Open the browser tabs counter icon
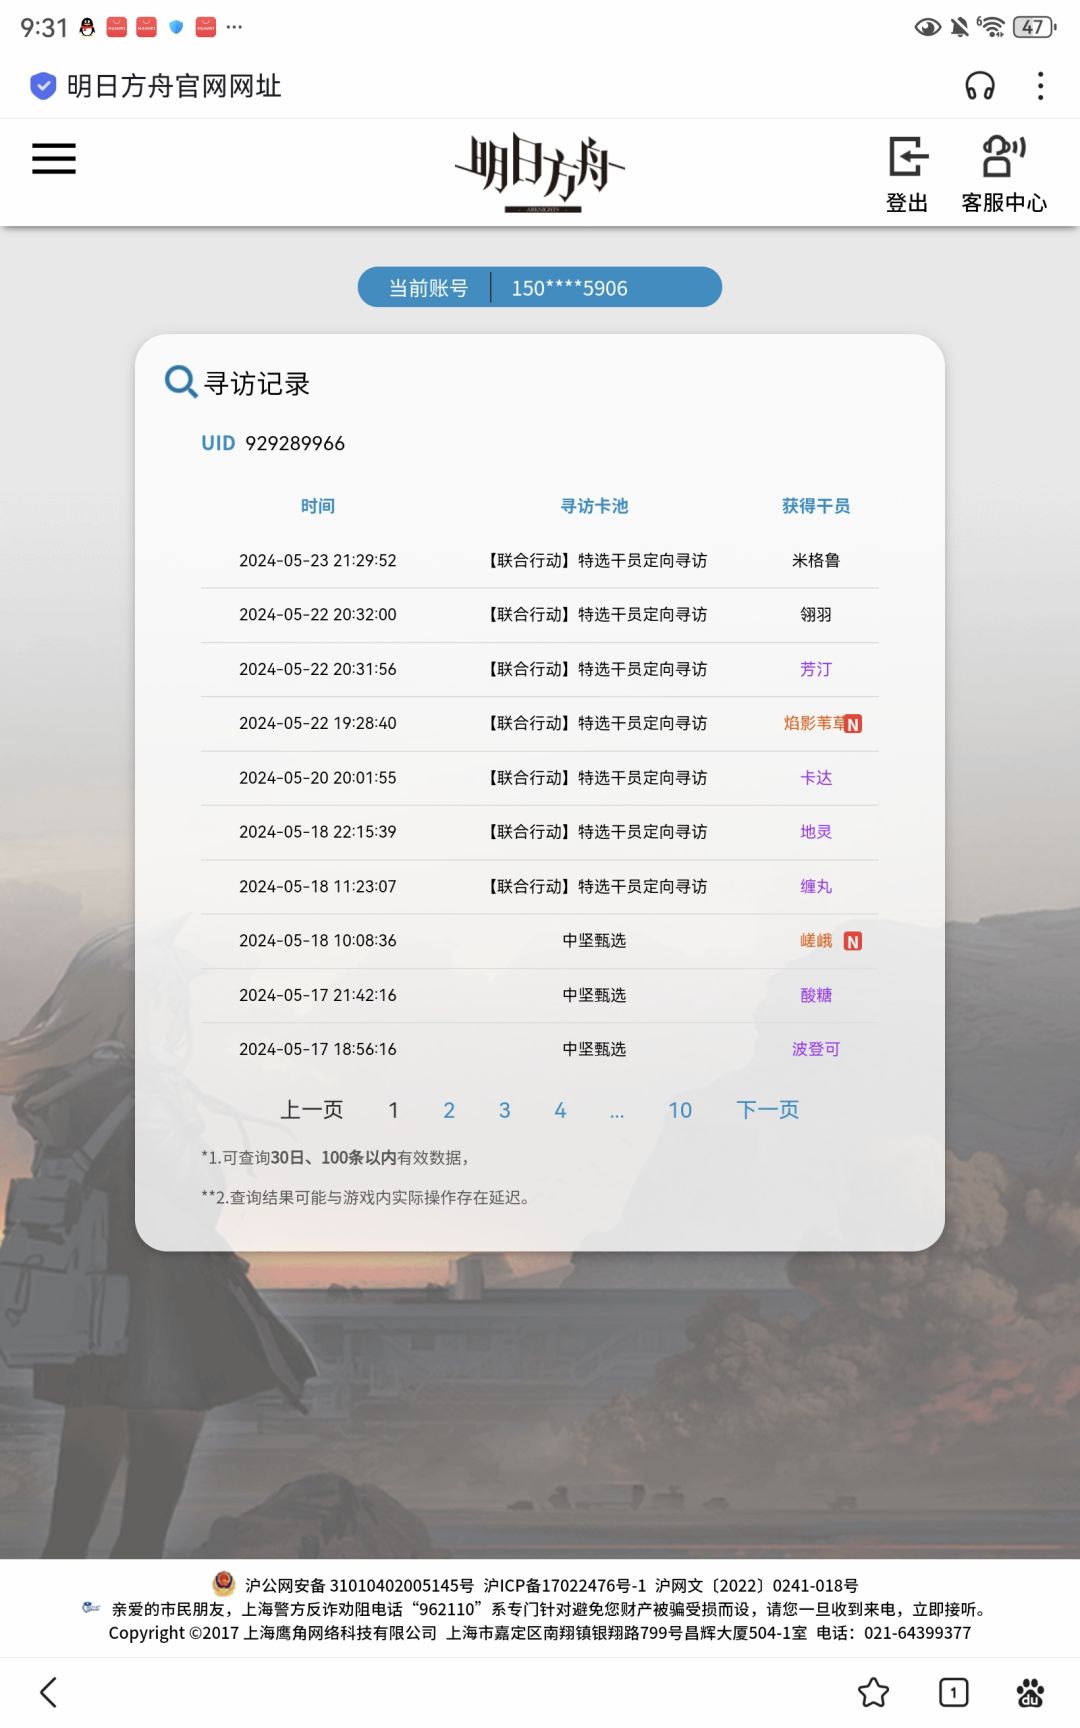The image size is (1080, 1728). click(954, 1692)
